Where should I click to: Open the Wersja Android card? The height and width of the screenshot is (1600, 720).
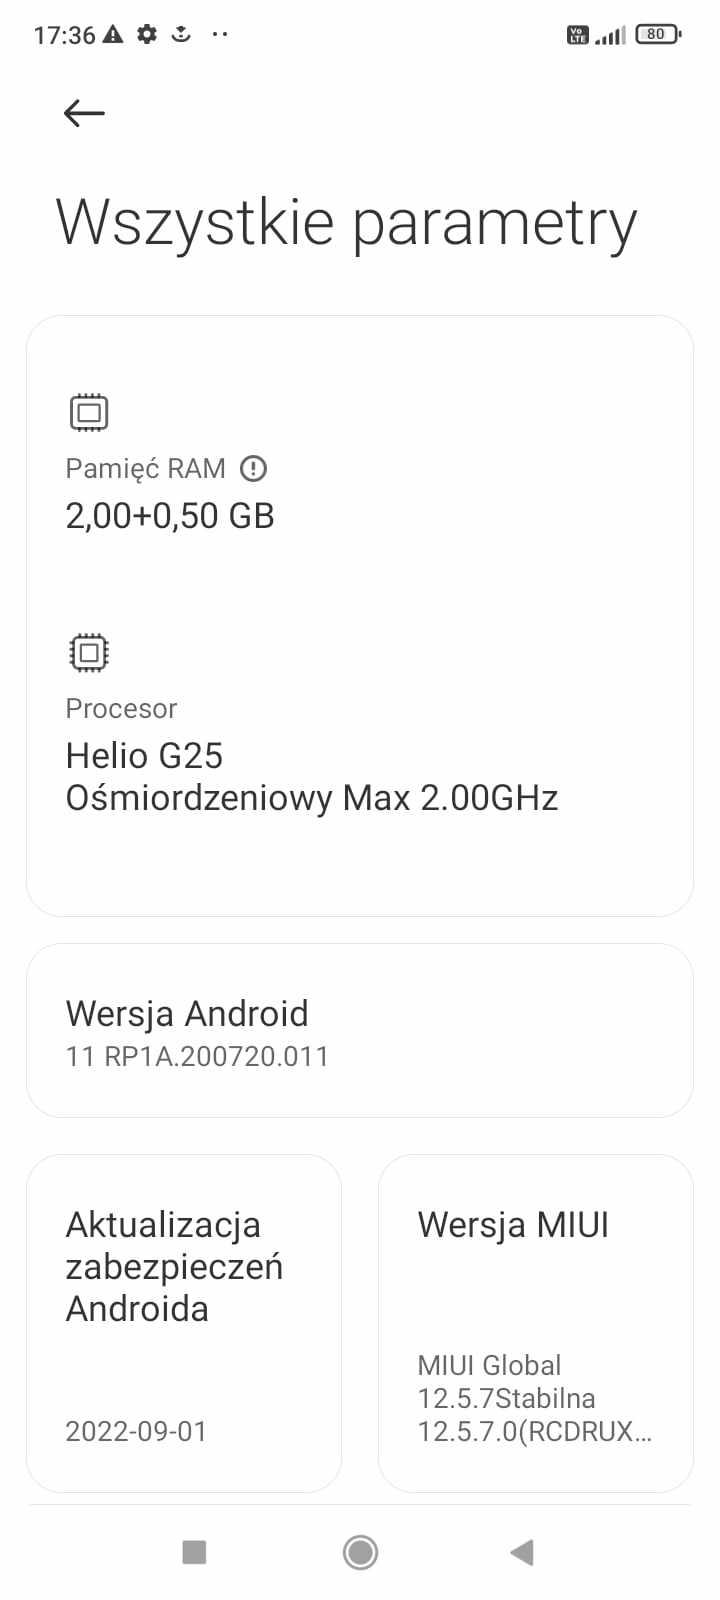(359, 1031)
